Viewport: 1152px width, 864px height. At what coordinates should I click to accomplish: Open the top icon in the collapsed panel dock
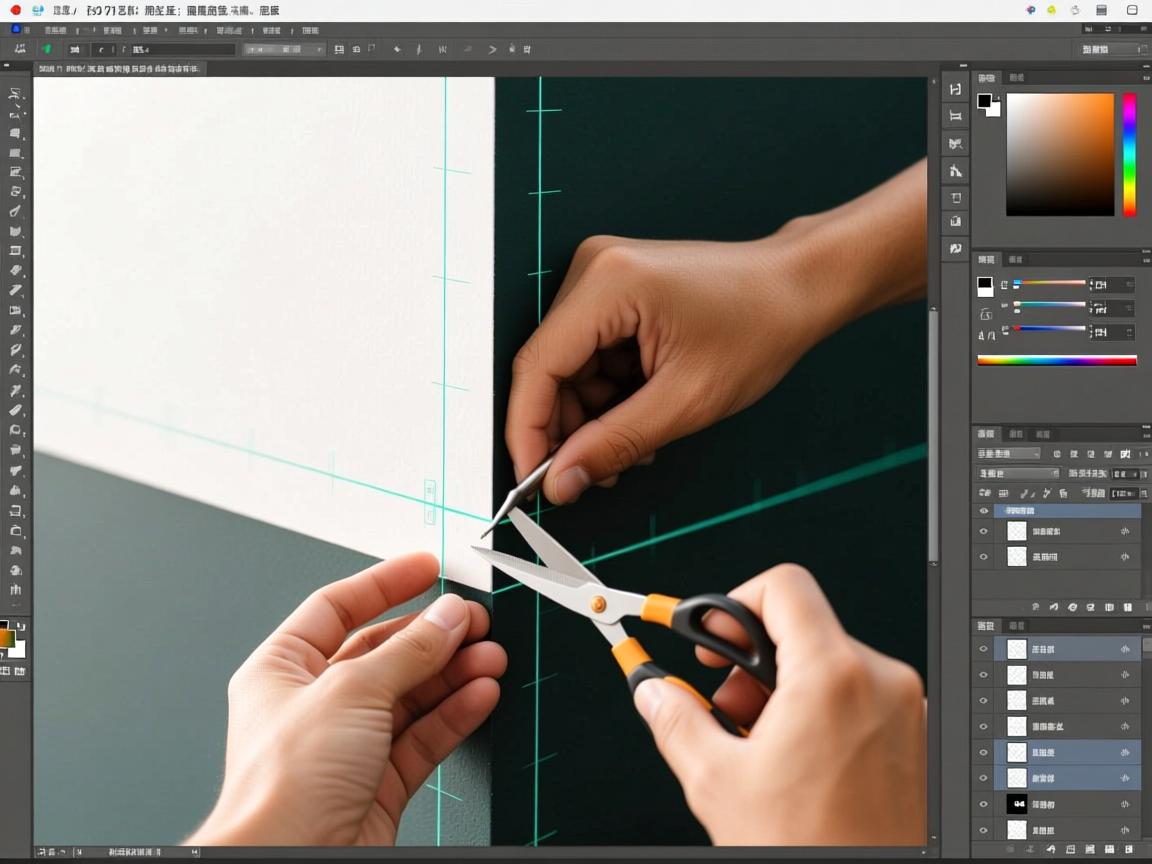pos(956,90)
